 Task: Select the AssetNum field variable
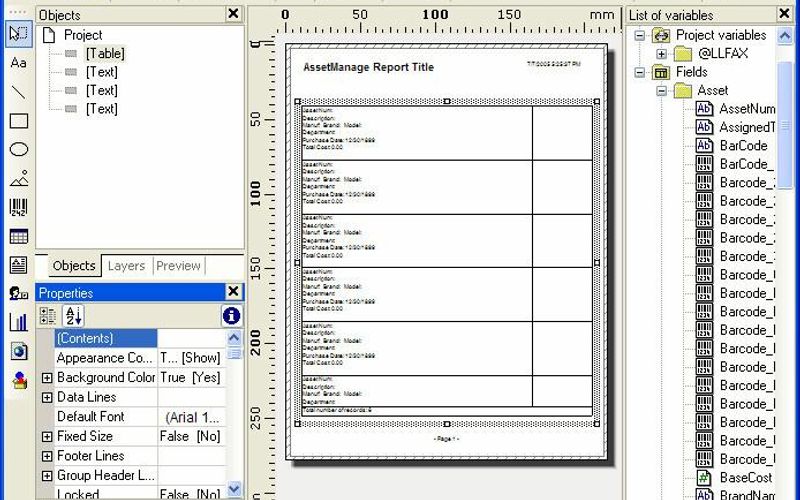746,109
